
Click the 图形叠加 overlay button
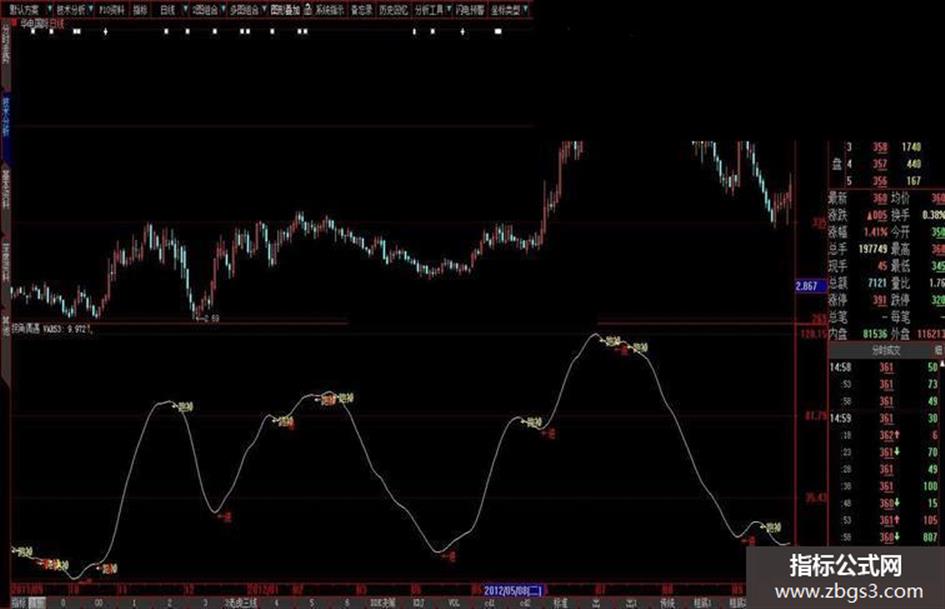(284, 10)
